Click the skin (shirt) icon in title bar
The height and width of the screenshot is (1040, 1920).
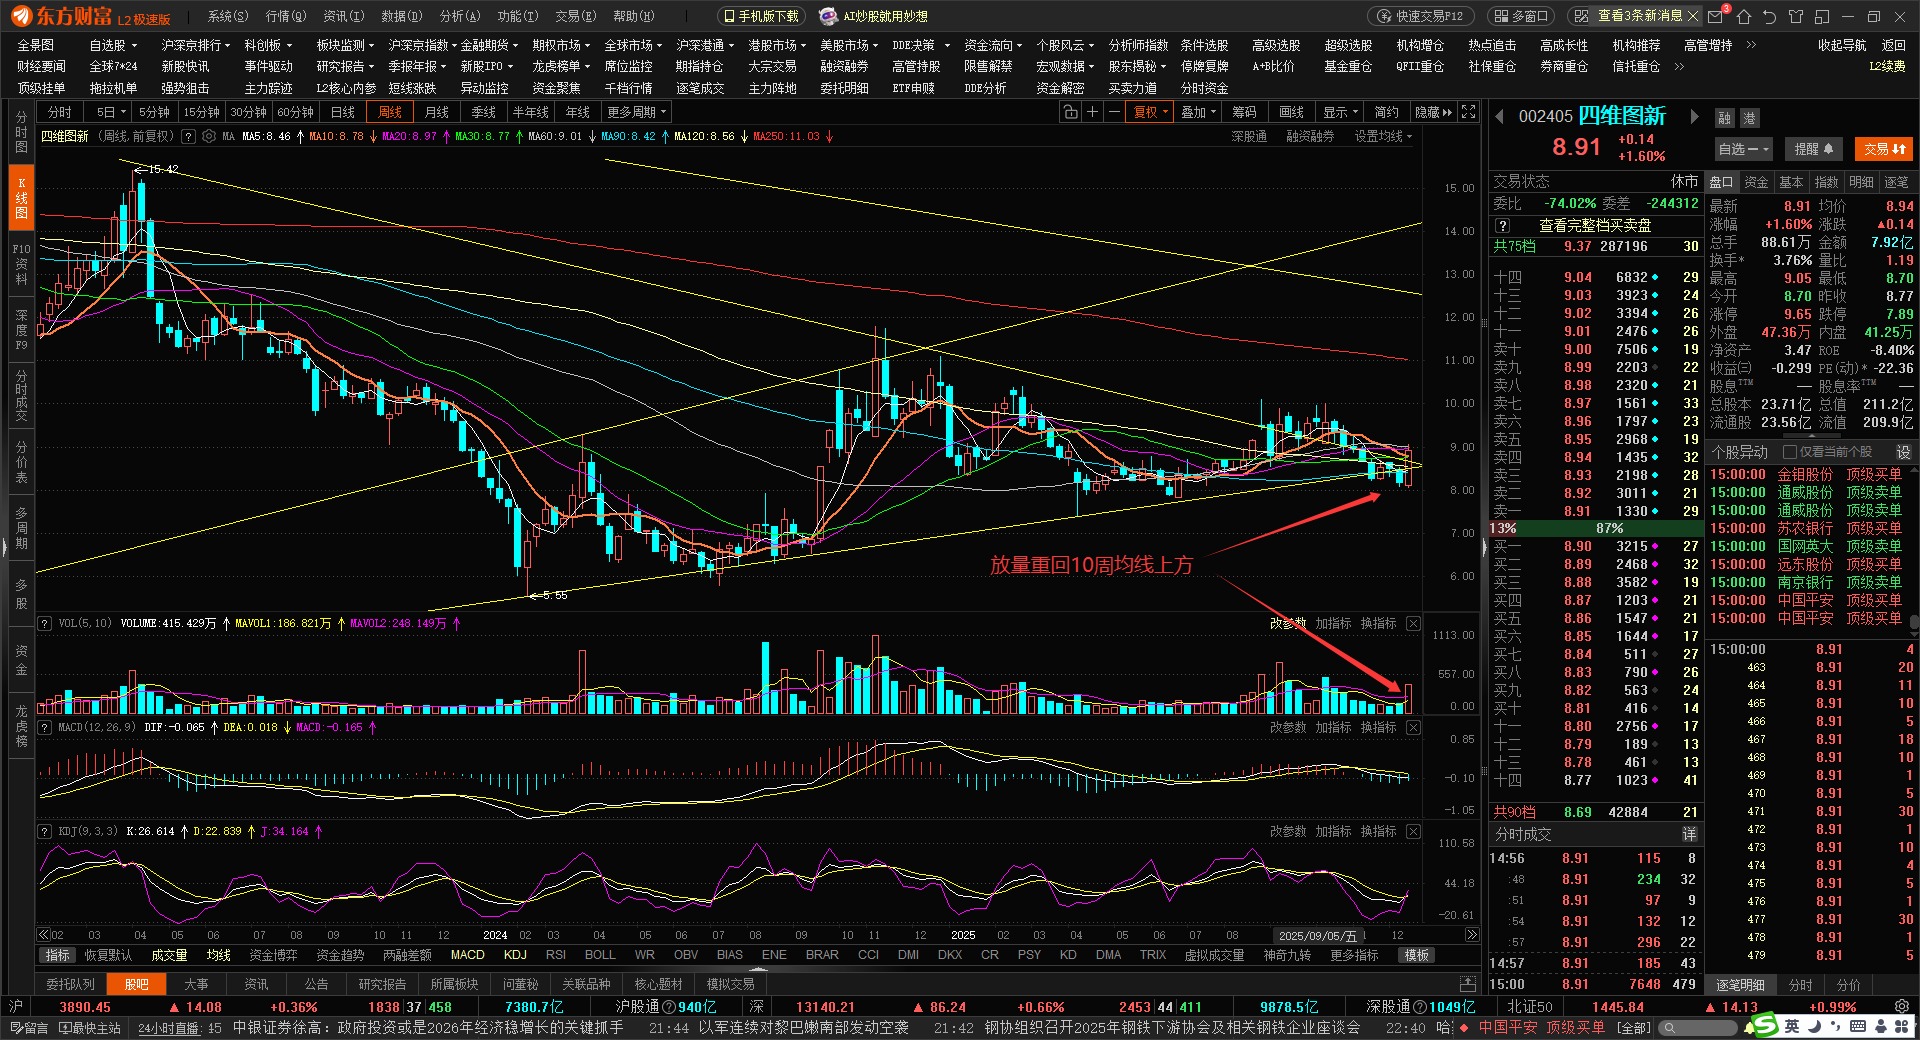tap(1796, 16)
